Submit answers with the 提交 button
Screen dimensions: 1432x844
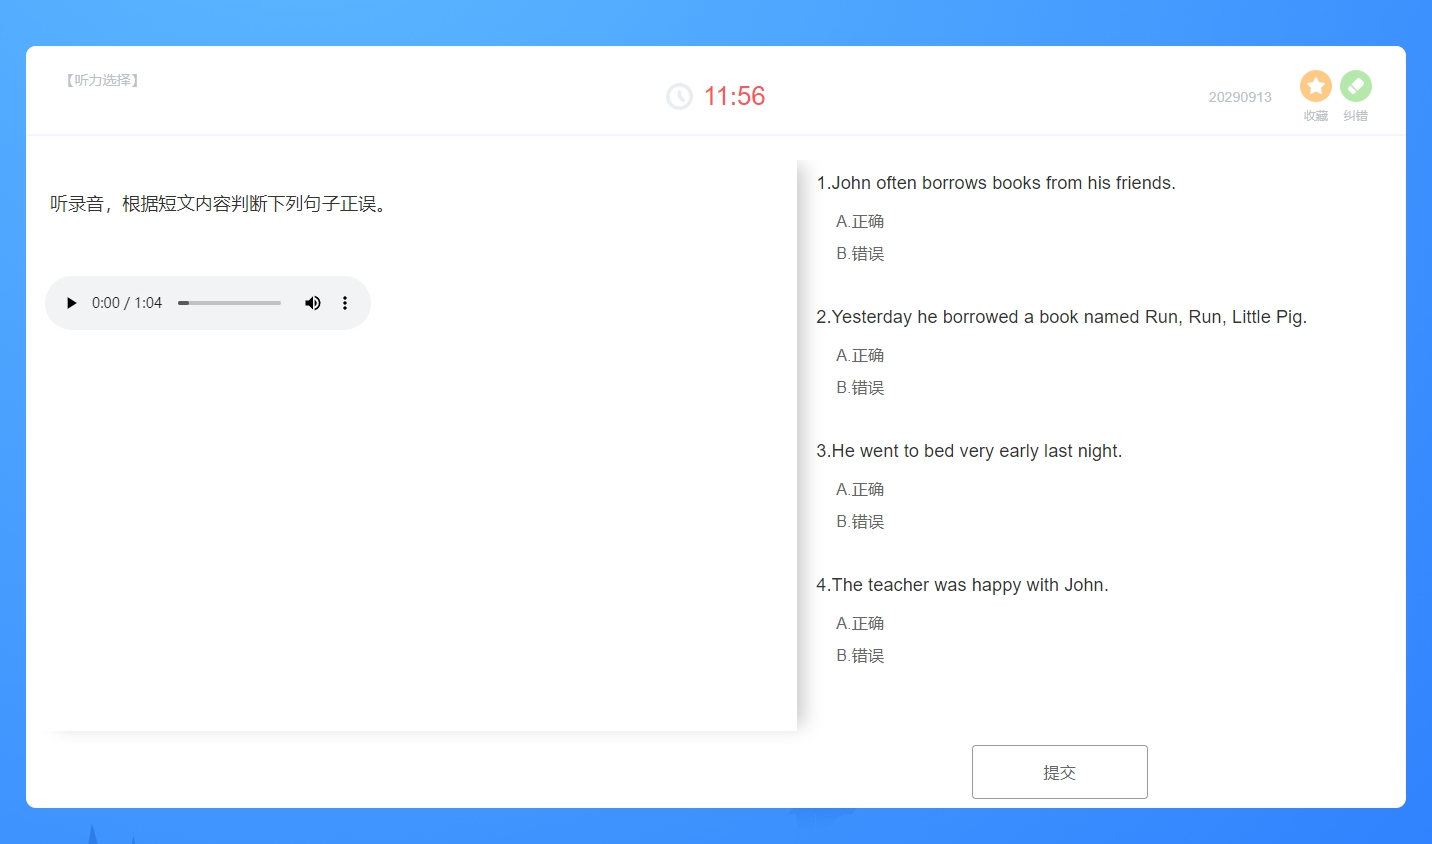(1059, 772)
